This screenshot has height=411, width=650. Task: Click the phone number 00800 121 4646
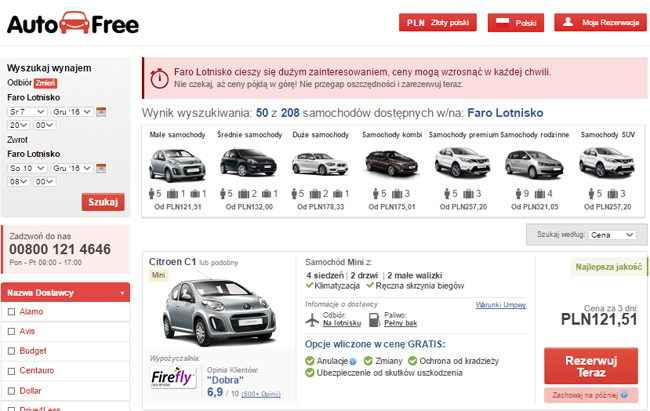60,249
